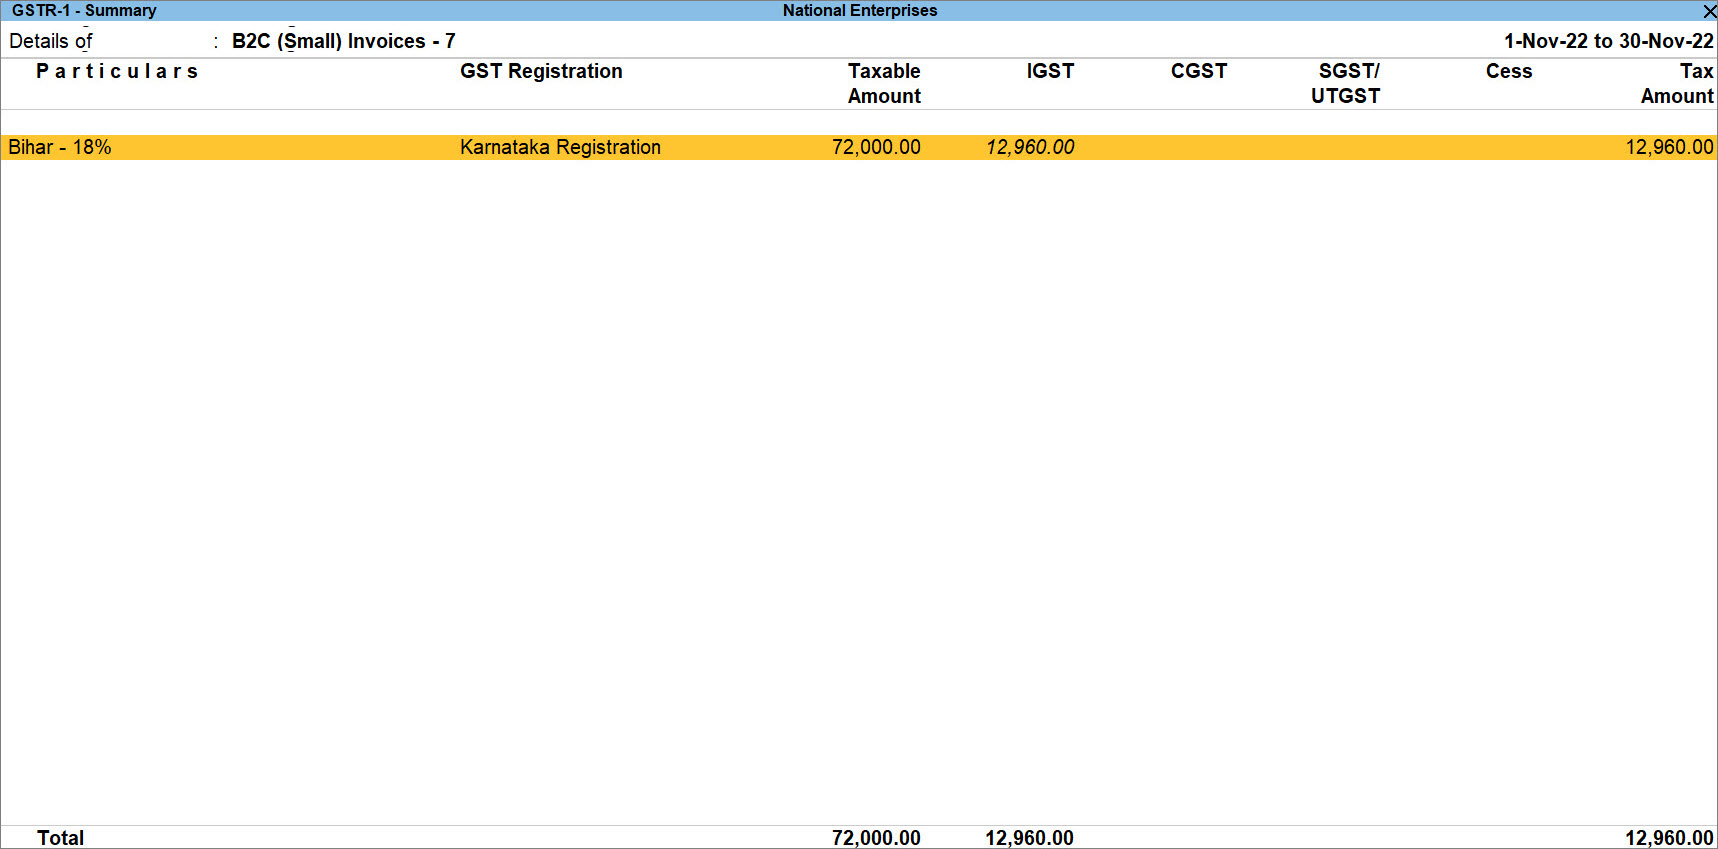Screen dimensions: 1718x849
Task: Click National Enterprises company title
Action: point(860,11)
